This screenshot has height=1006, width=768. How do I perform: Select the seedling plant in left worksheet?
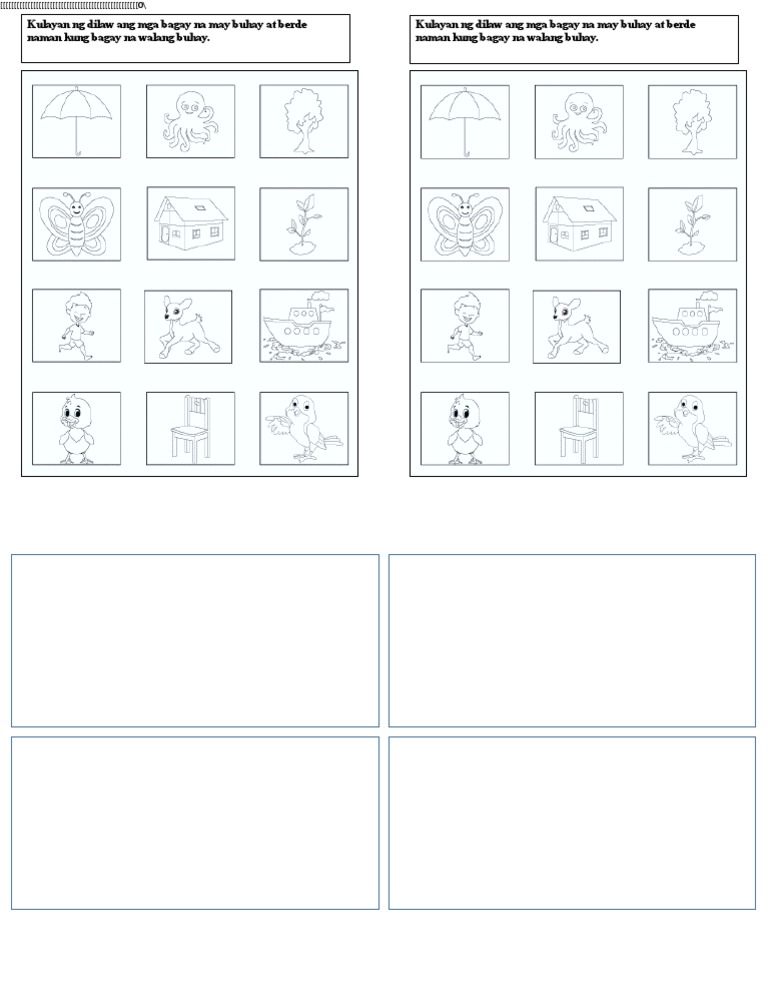pyautogui.click(x=304, y=224)
